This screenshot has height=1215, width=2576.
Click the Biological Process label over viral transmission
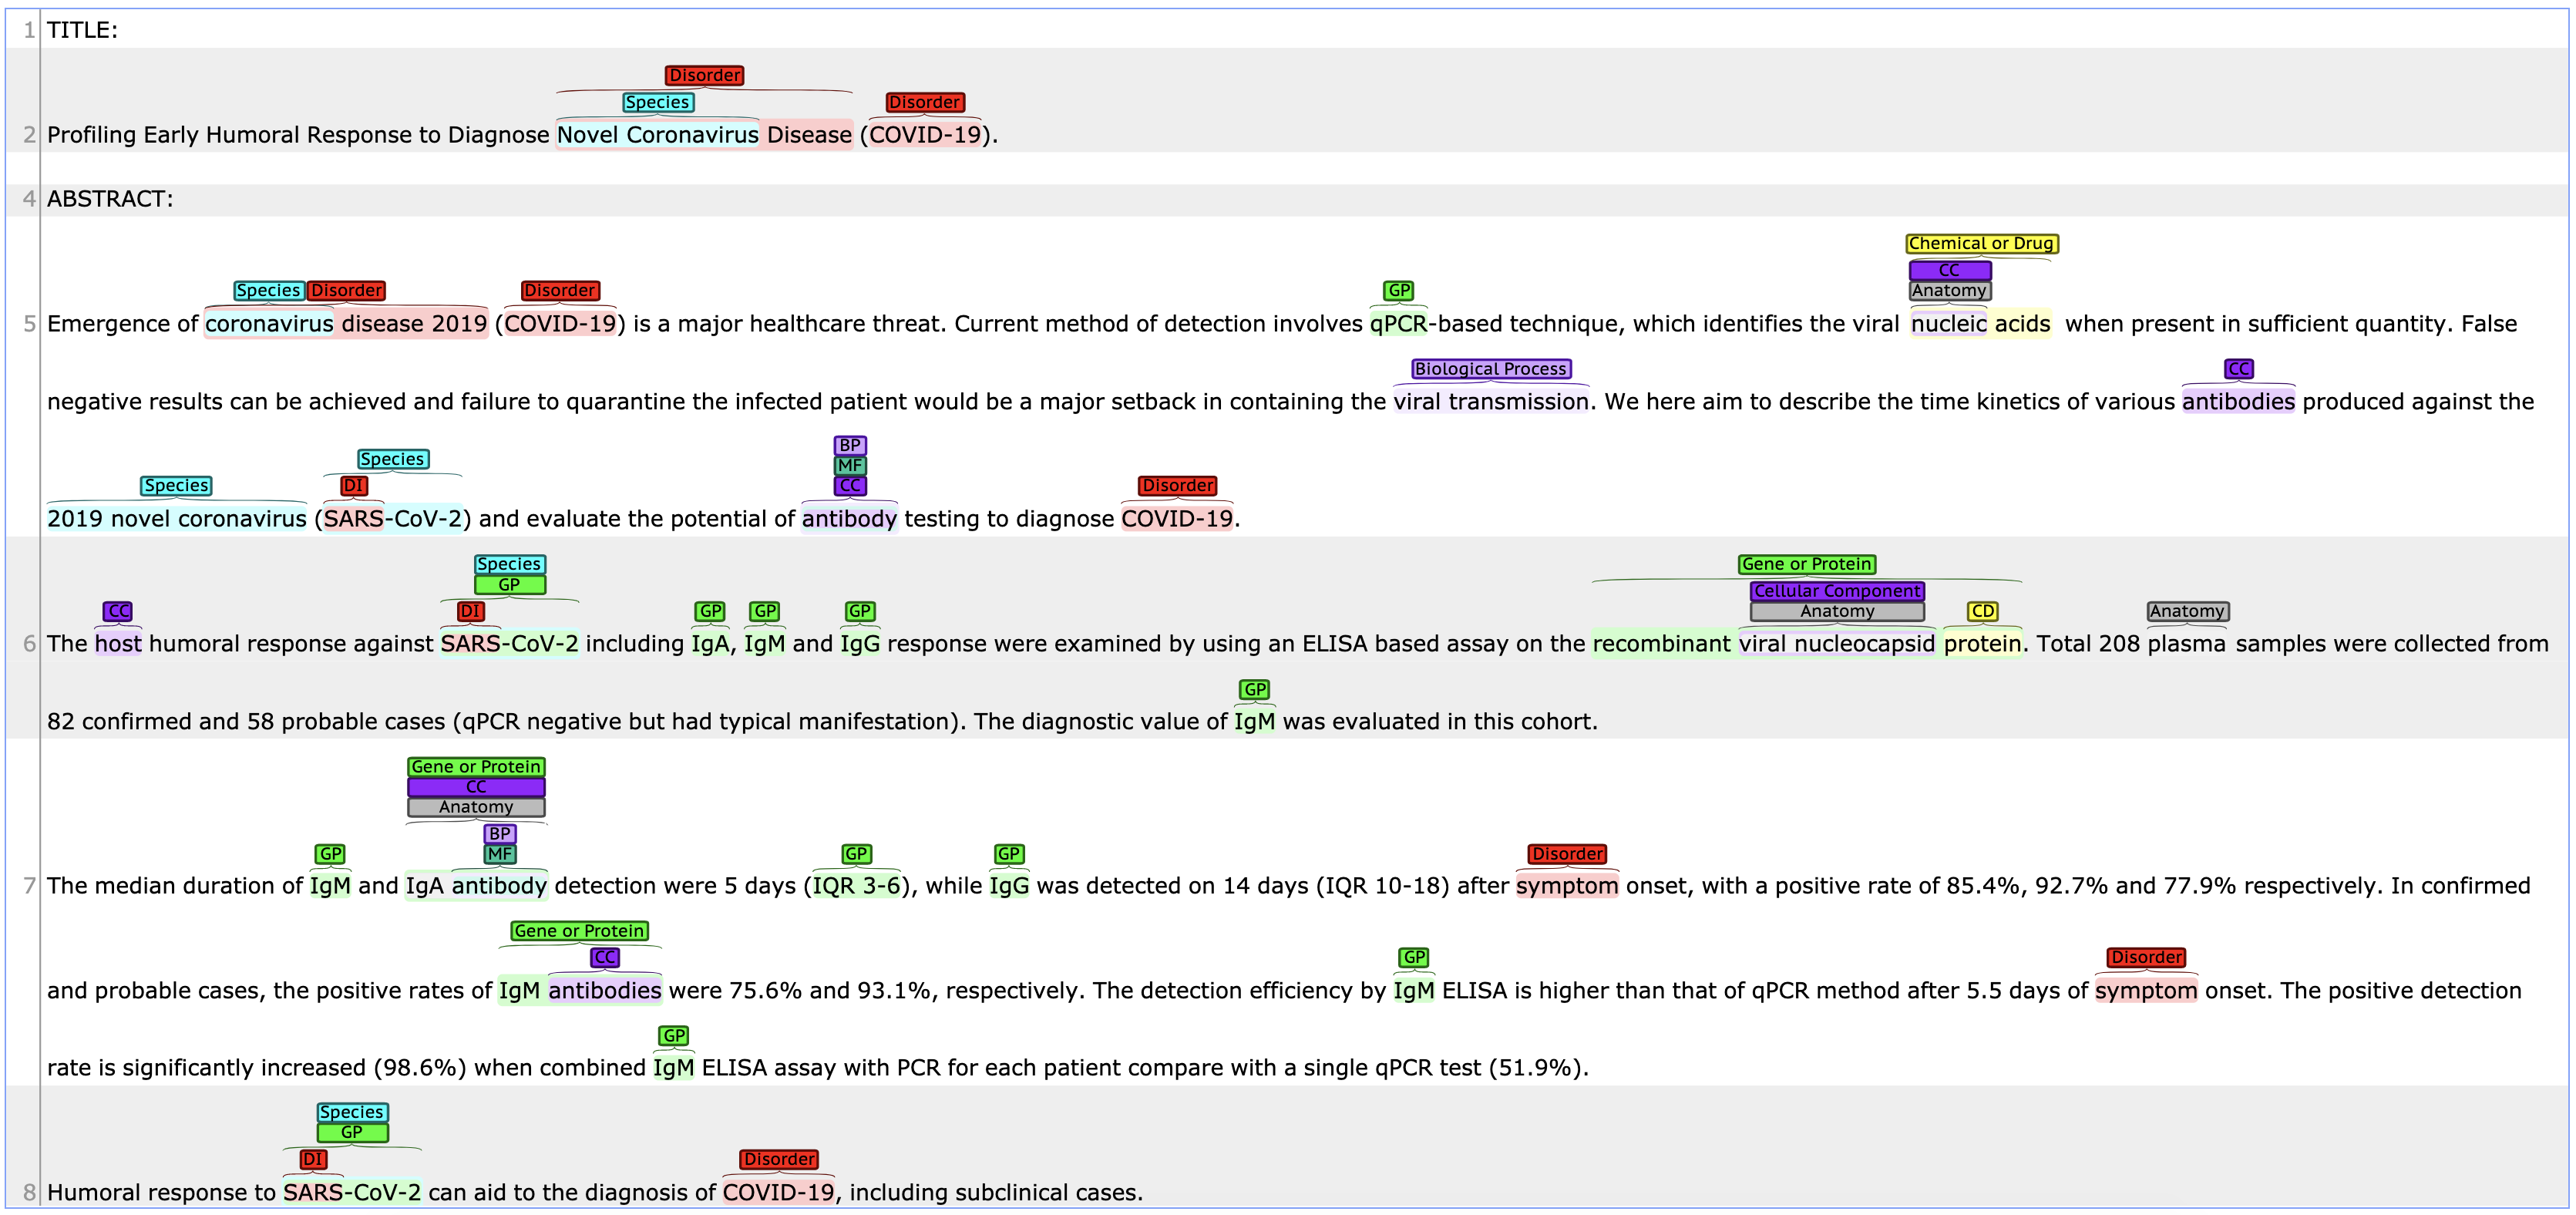point(1490,369)
